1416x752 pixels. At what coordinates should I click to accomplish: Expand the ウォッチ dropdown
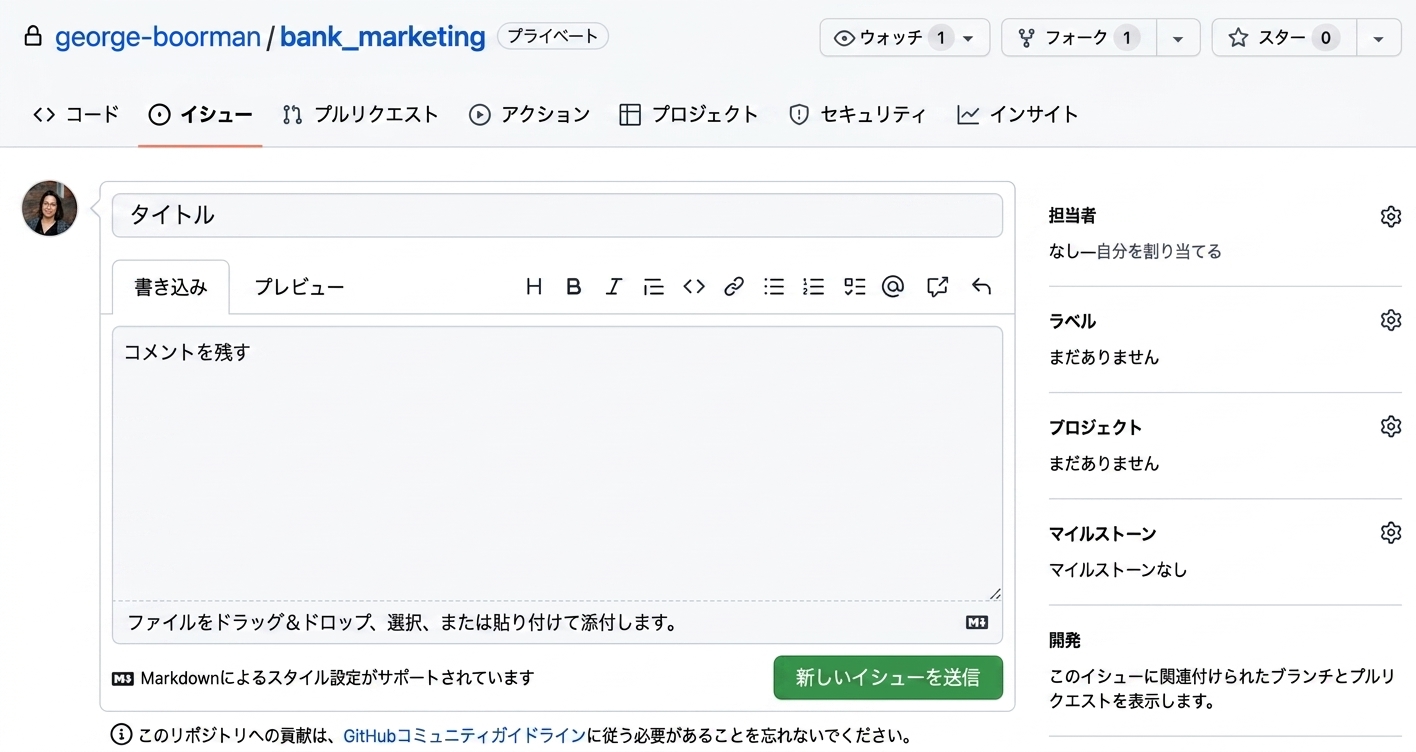click(905, 38)
